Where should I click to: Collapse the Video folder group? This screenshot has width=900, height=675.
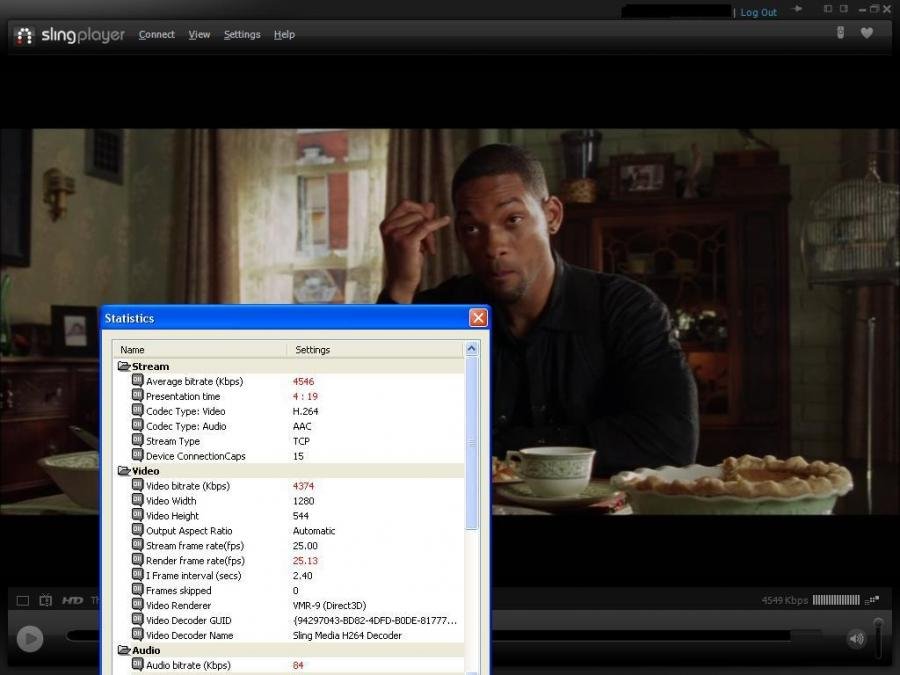(124, 471)
